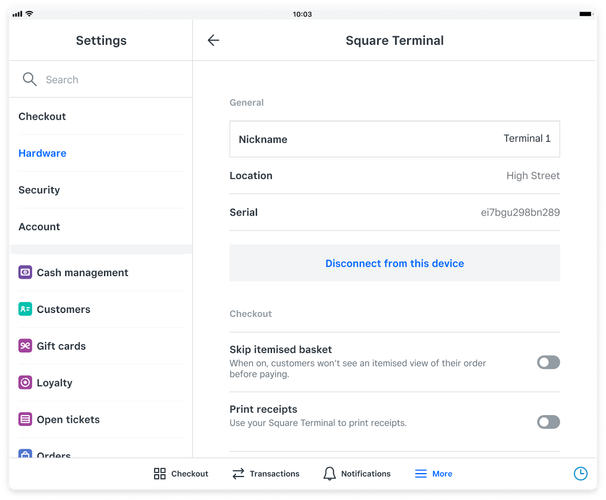Image resolution: width=606 pixels, height=500 pixels.
Task: Select Hardware in the settings list
Action: (x=42, y=153)
